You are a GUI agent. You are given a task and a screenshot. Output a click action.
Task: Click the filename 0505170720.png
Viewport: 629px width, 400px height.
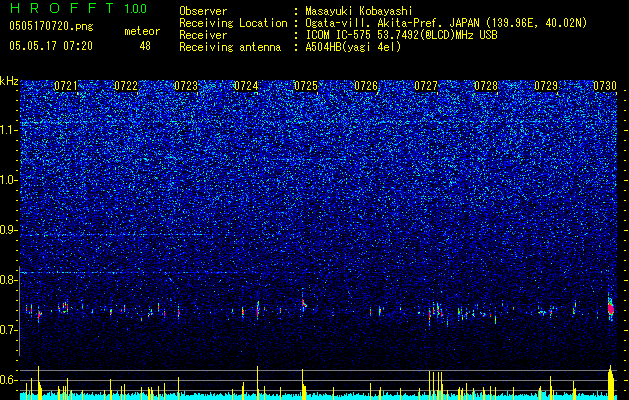pyautogui.click(x=51, y=27)
